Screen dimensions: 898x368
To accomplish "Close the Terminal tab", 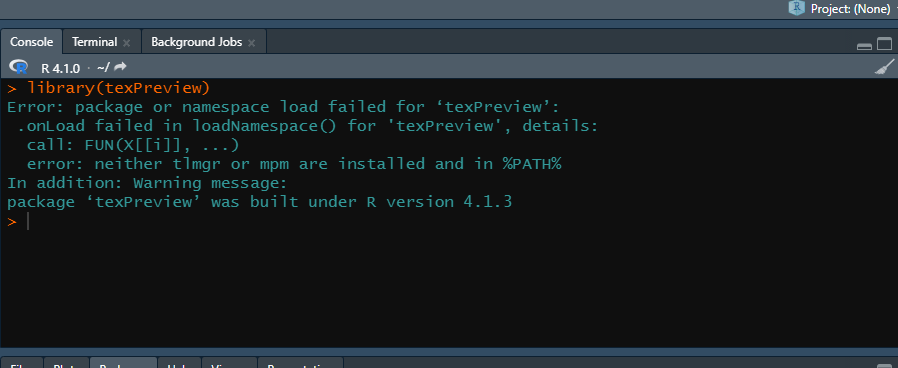I will 127,43.
